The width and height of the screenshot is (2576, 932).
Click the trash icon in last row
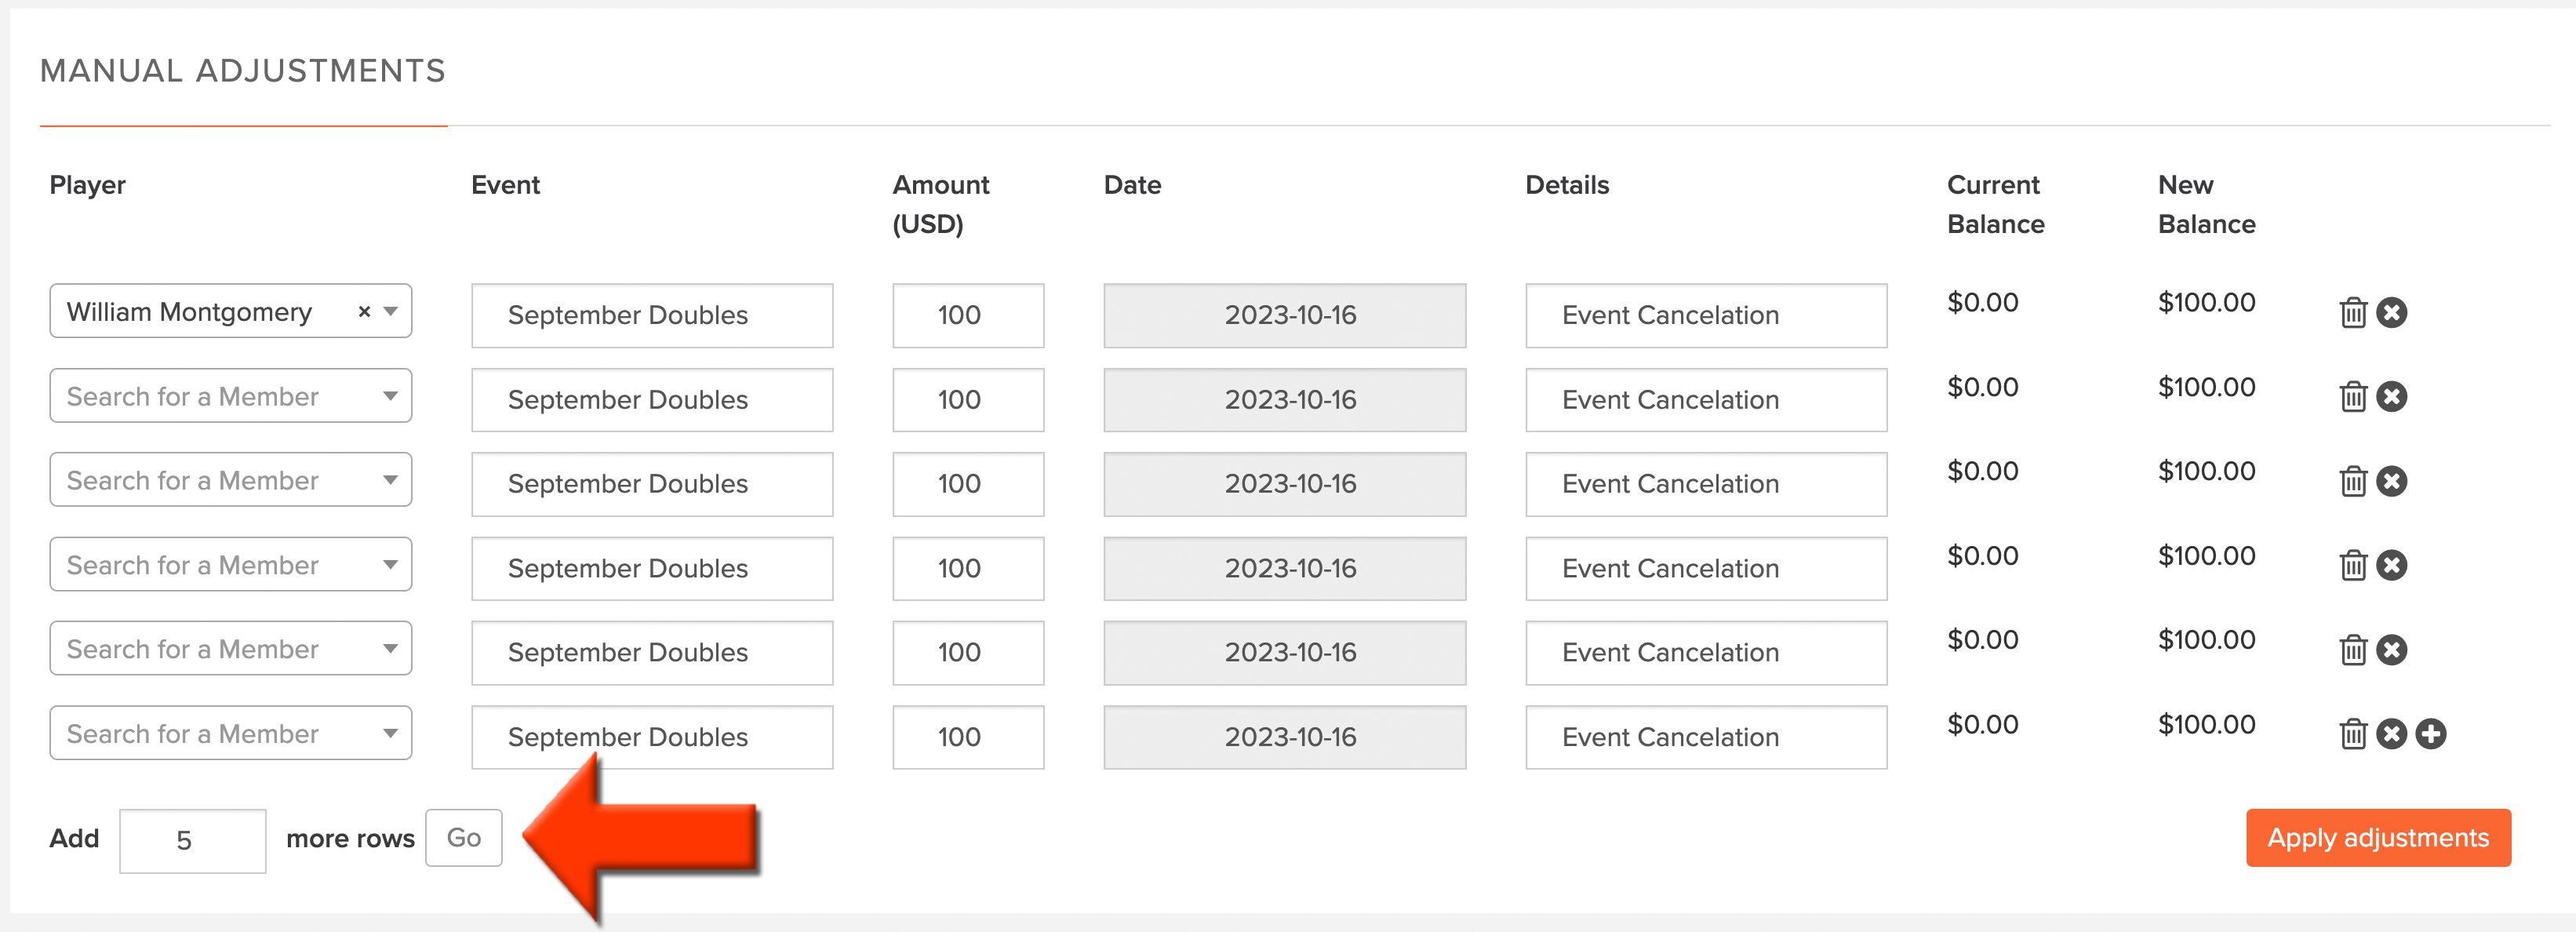pos(2353,734)
